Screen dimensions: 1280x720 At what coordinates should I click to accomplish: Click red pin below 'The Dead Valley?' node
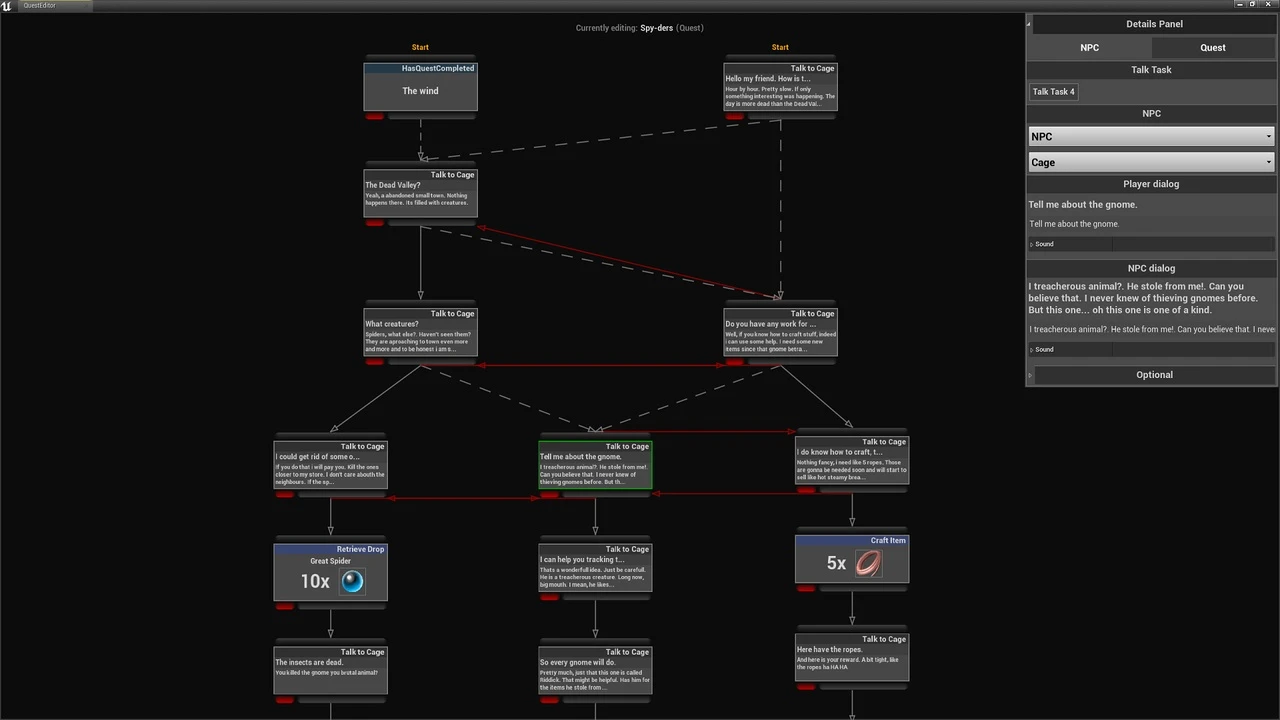374,223
